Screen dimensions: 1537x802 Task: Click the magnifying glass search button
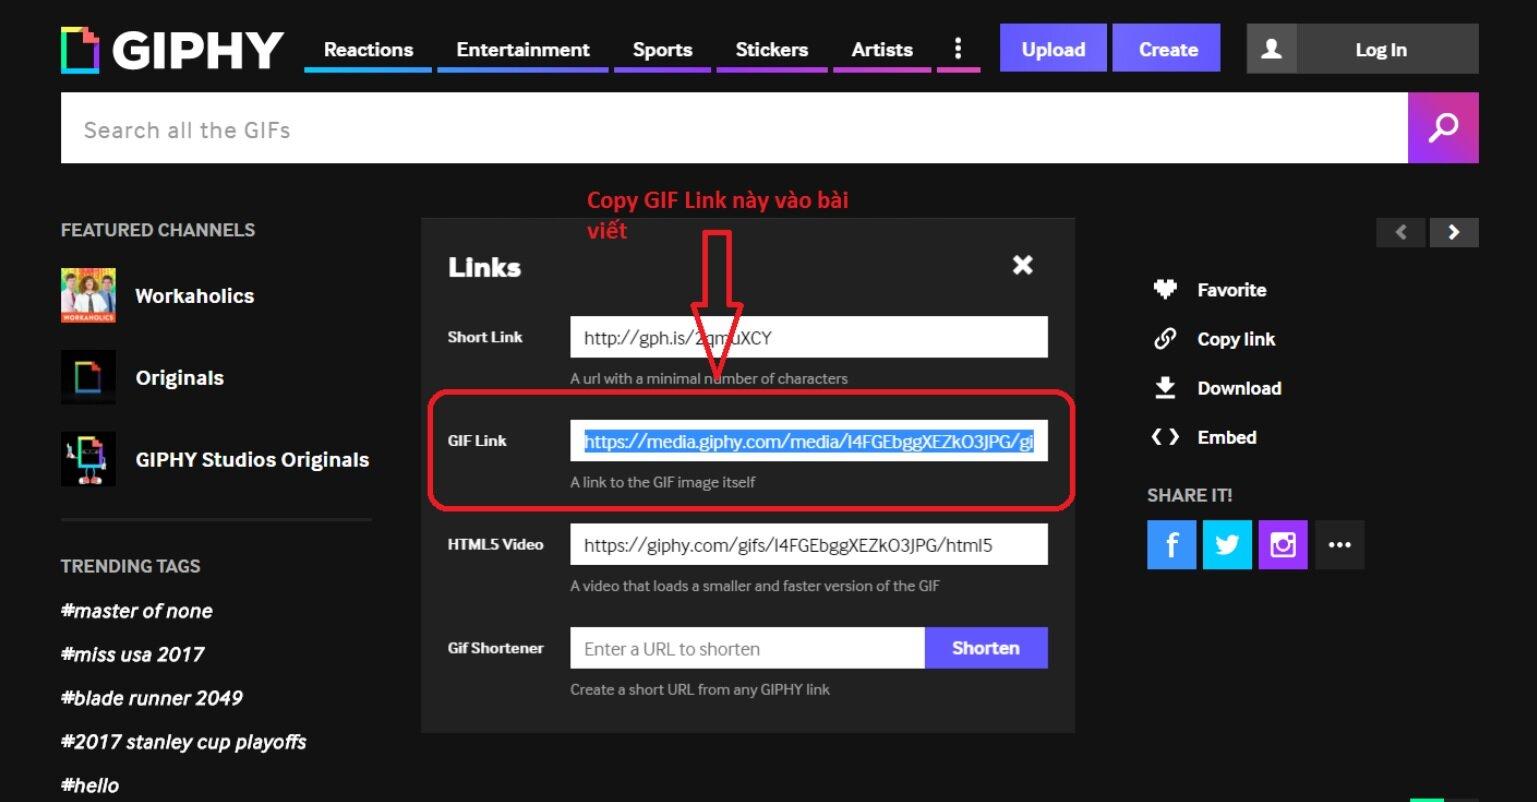[1442, 128]
